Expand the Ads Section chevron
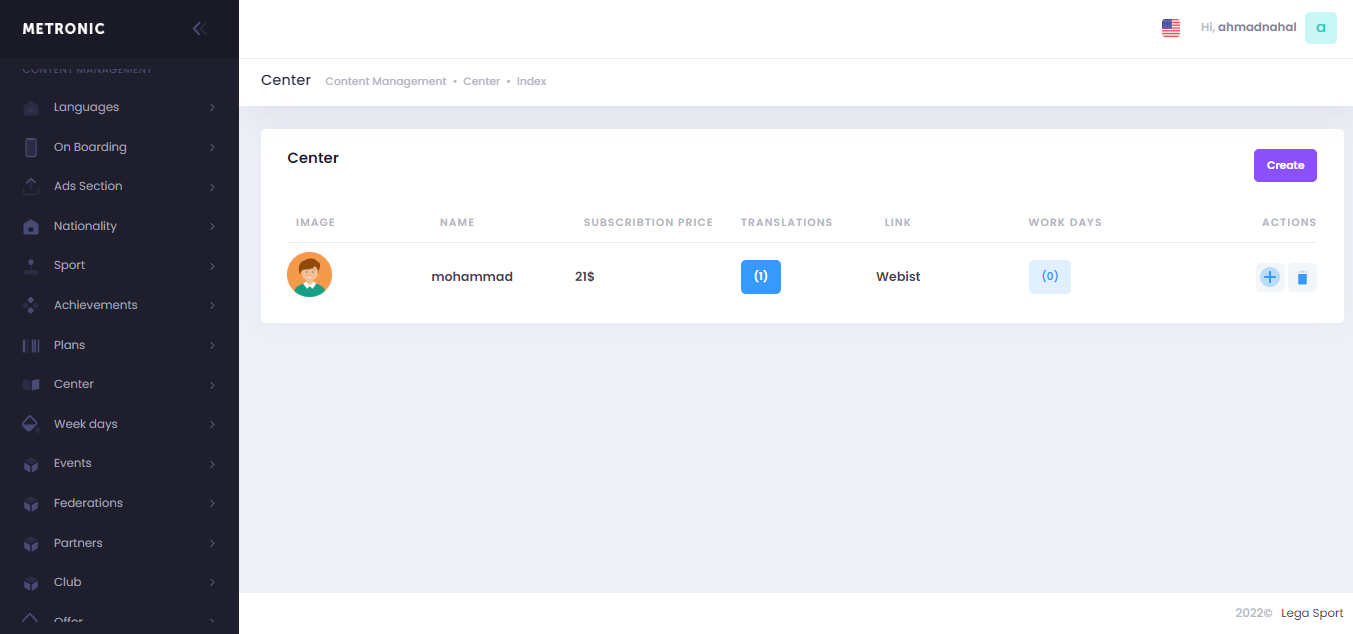Viewport: 1353px width, 634px height. click(212, 187)
